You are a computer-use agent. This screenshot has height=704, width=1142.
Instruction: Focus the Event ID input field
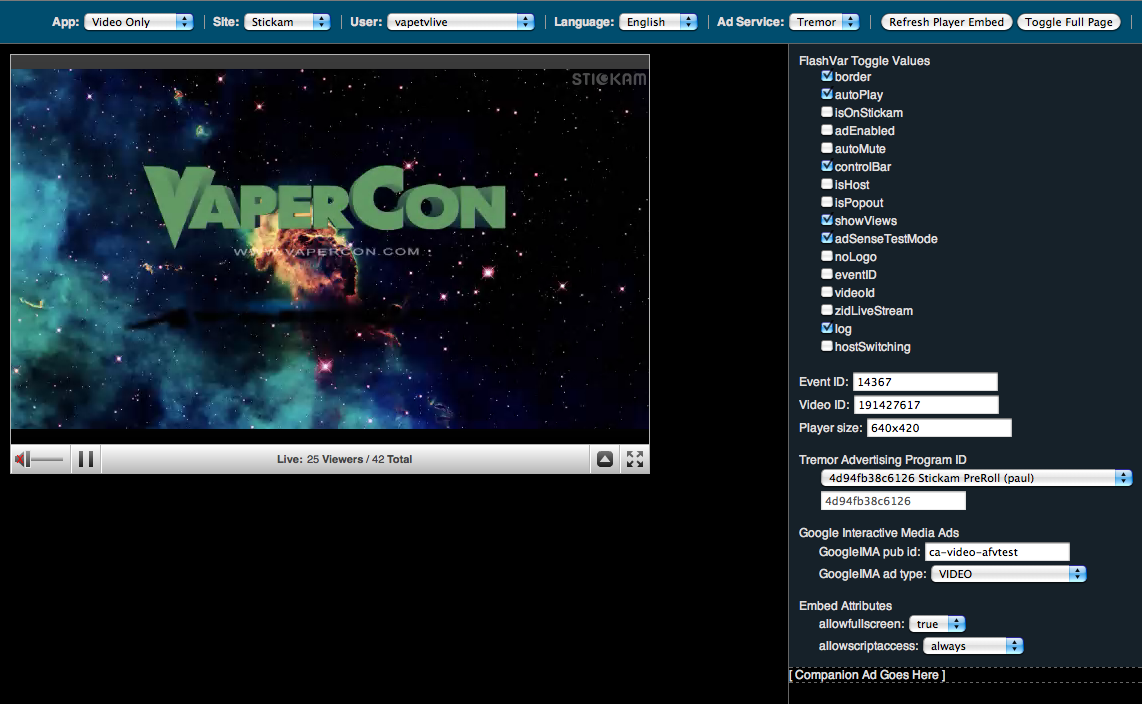925,381
